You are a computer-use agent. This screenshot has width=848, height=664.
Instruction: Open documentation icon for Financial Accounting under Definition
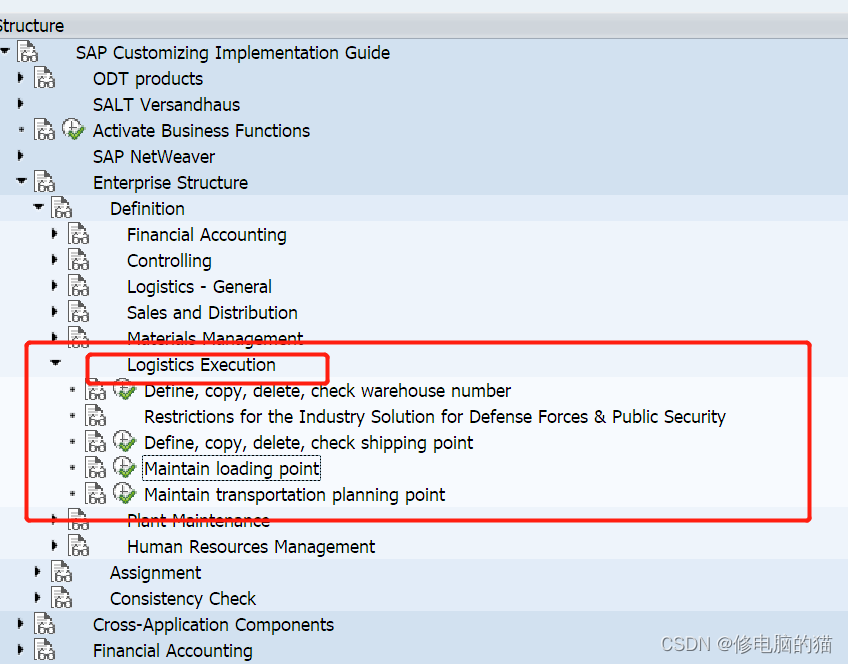pyautogui.click(x=79, y=235)
